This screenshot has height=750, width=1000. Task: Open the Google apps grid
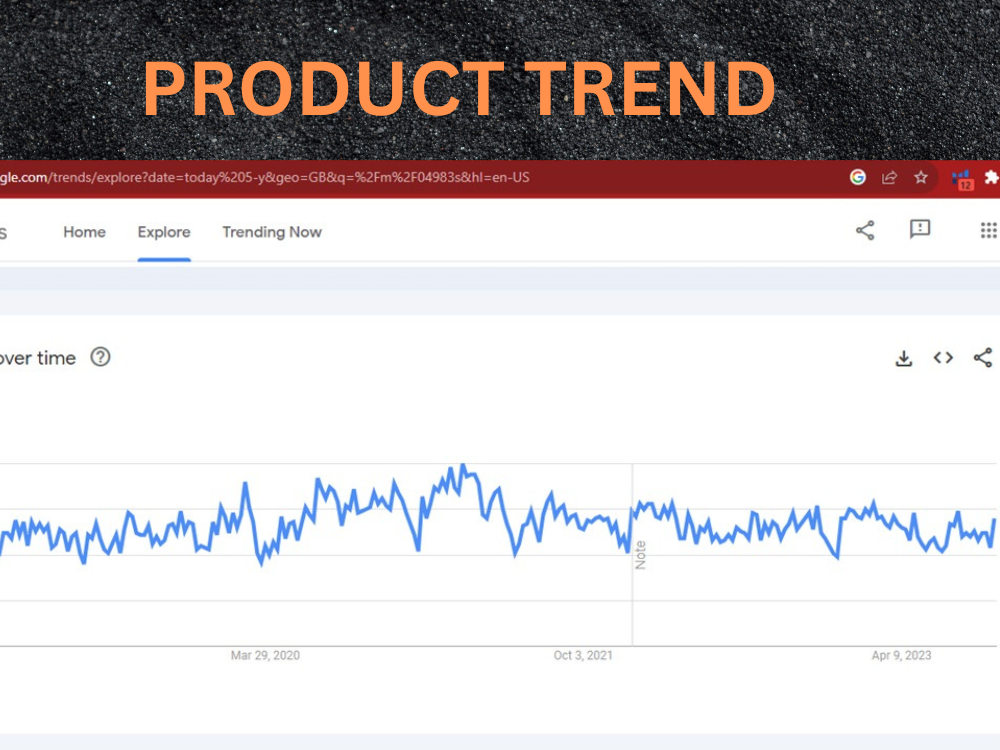point(989,230)
